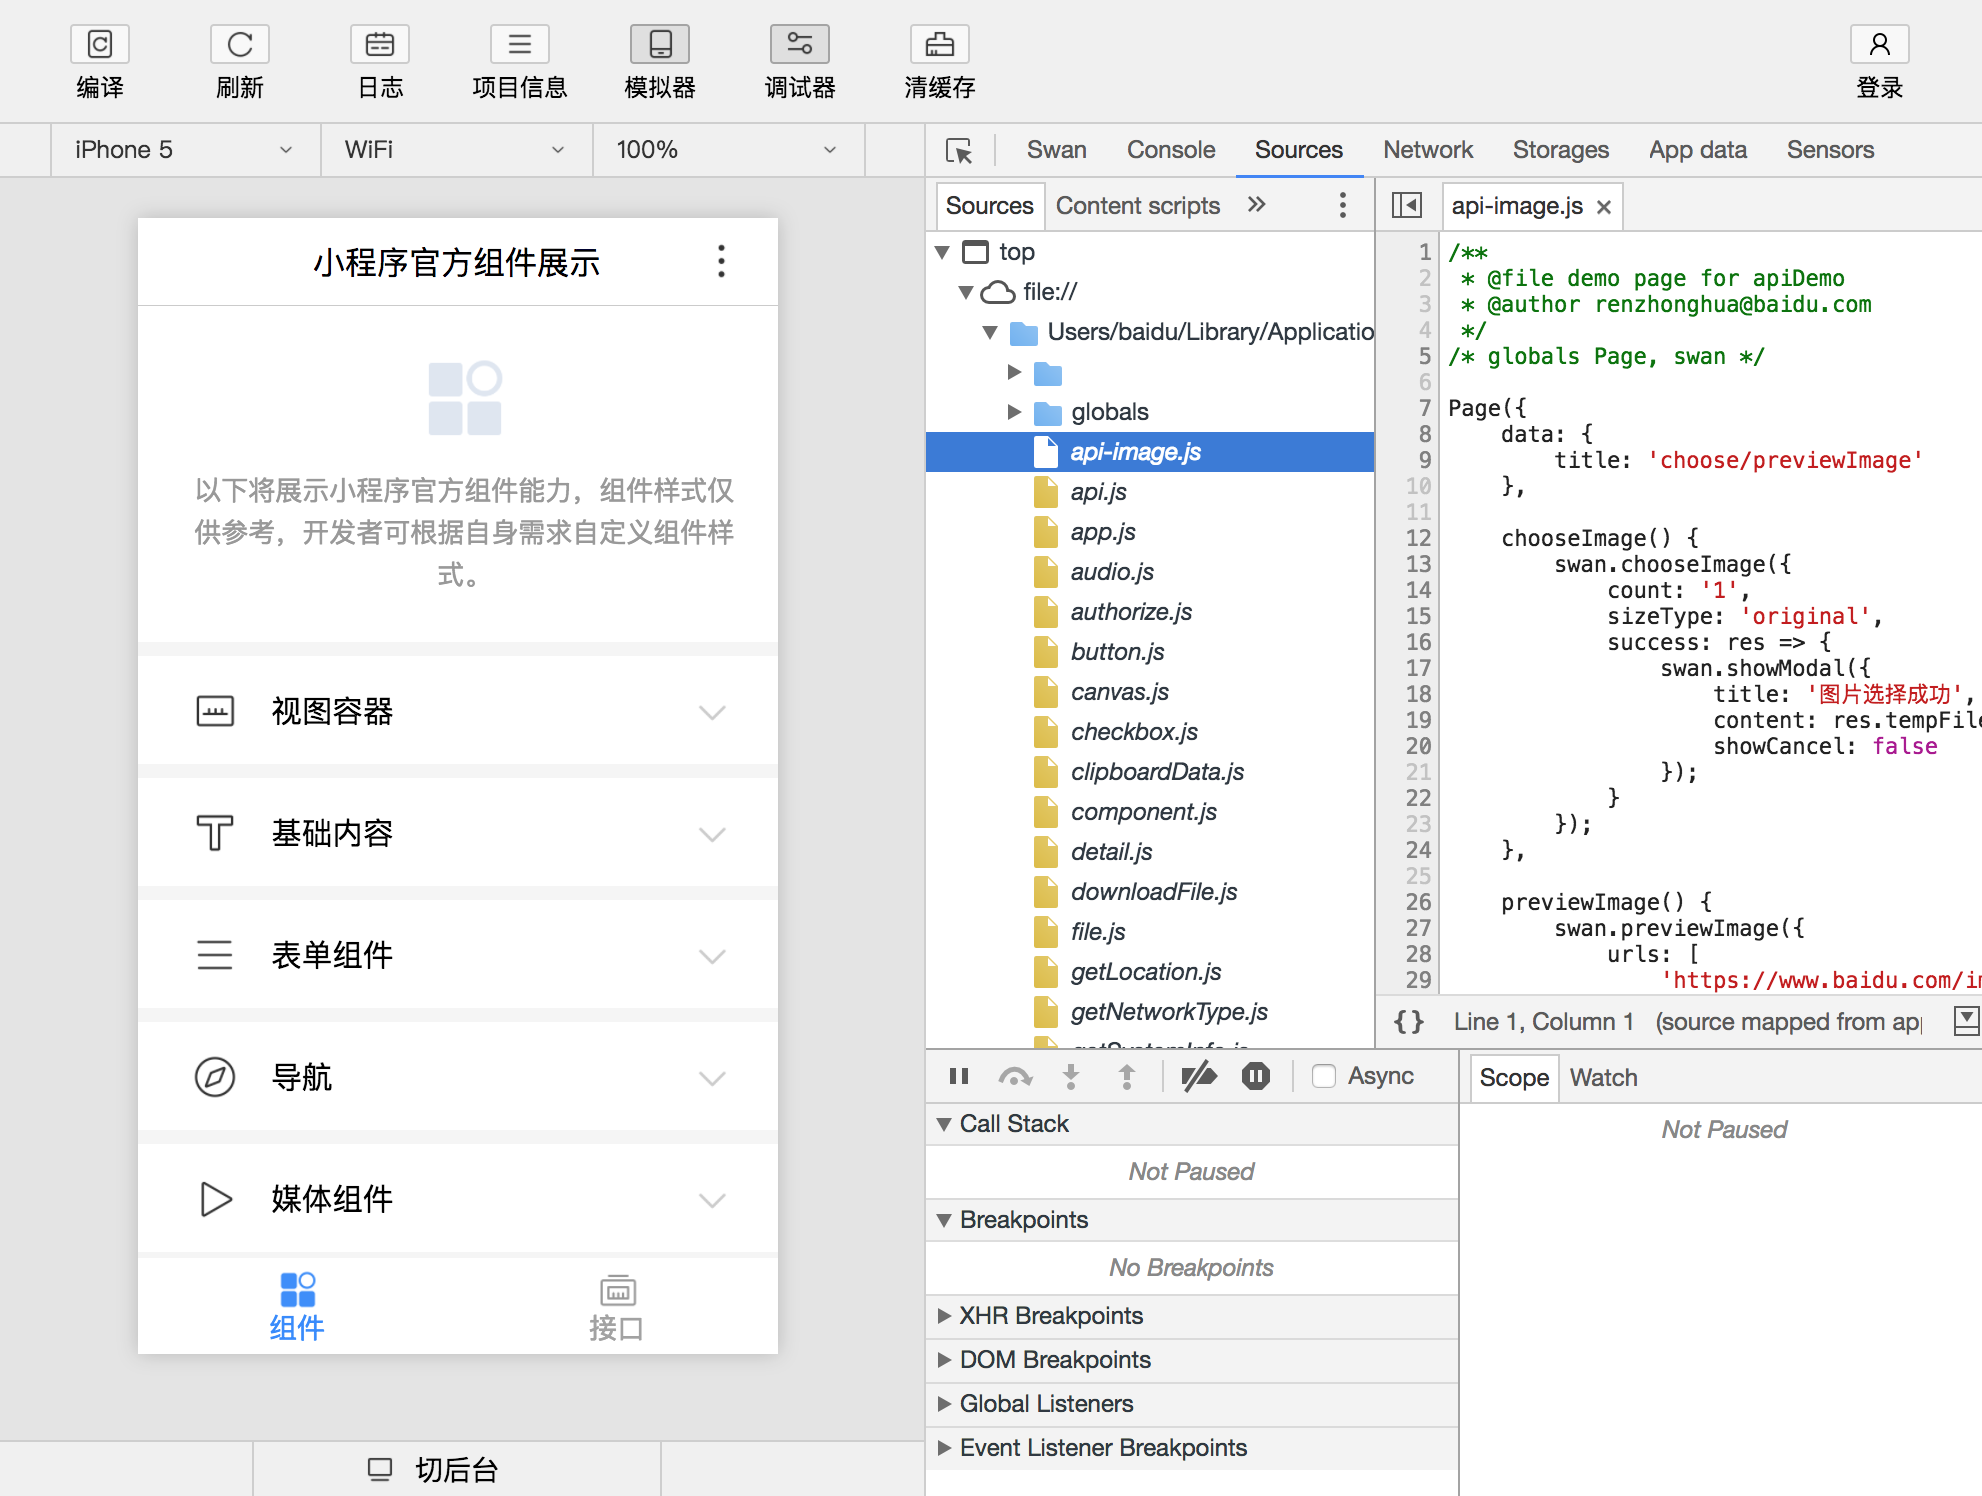Image resolution: width=1982 pixels, height=1496 pixels.
Task: Click the 编译 compile icon
Action: 100,45
